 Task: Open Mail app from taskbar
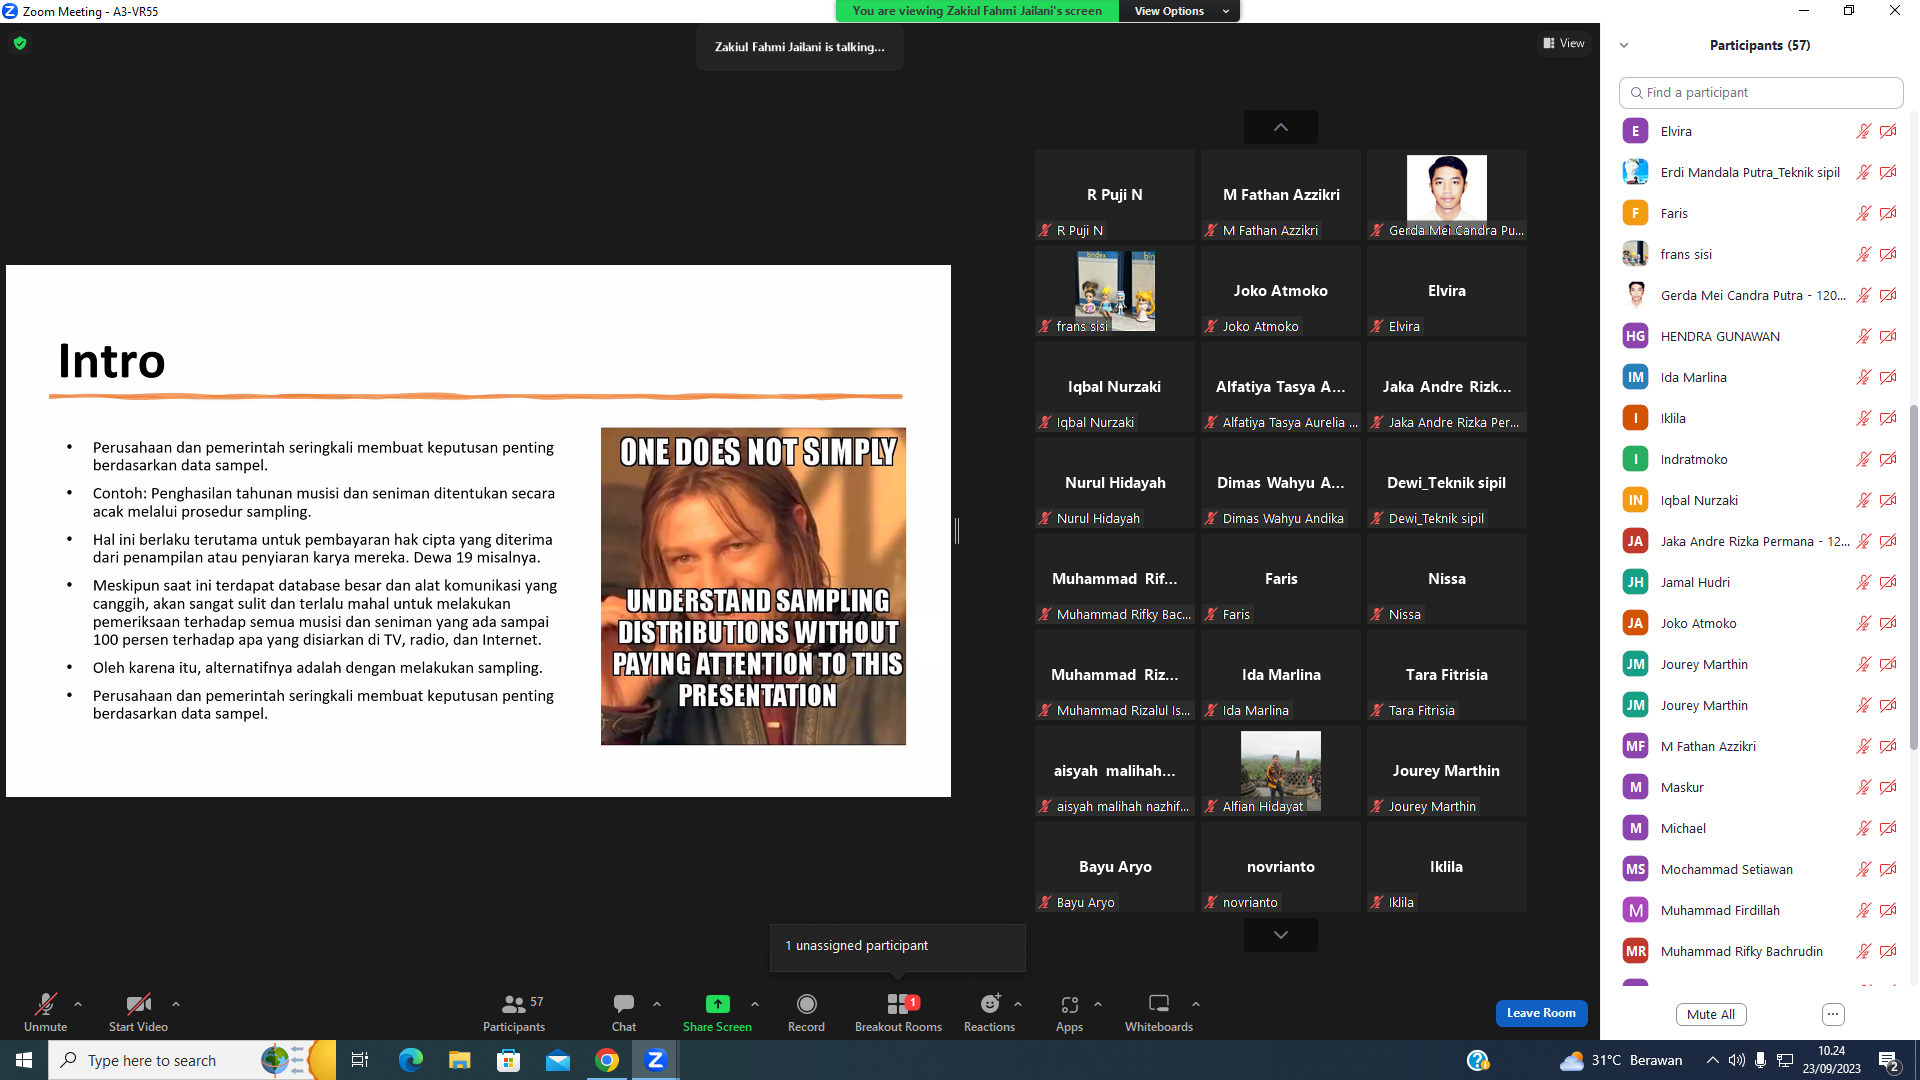pyautogui.click(x=557, y=1060)
